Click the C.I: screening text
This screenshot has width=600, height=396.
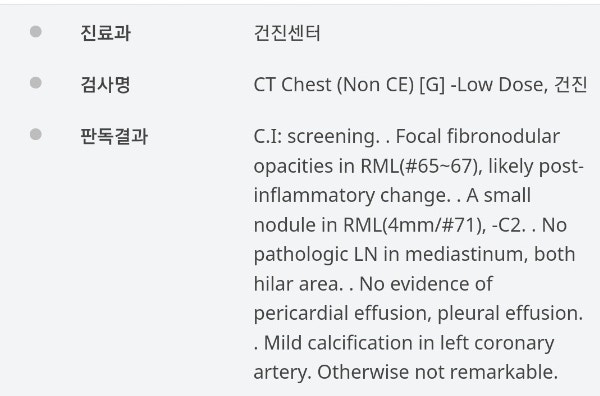point(316,137)
